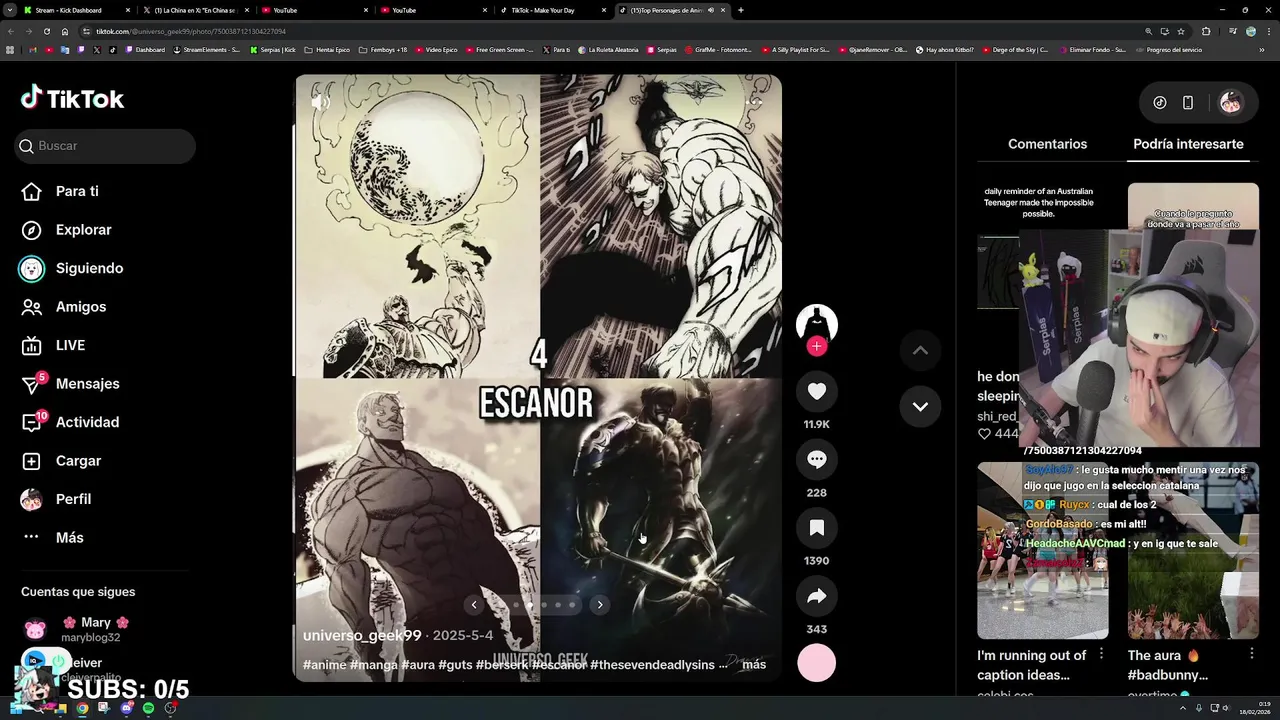Image resolution: width=1280 pixels, height=720 pixels.
Task: Open a new browser tab
Action: 740,10
